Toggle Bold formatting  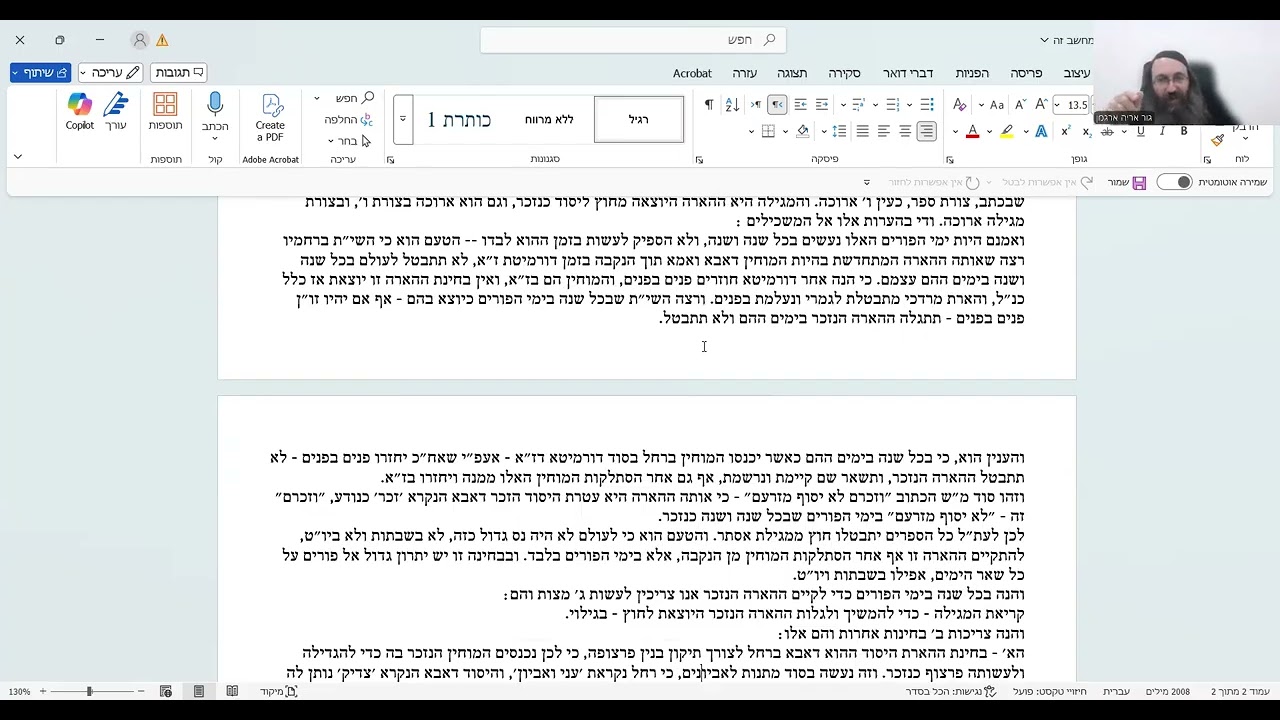click(x=1184, y=131)
